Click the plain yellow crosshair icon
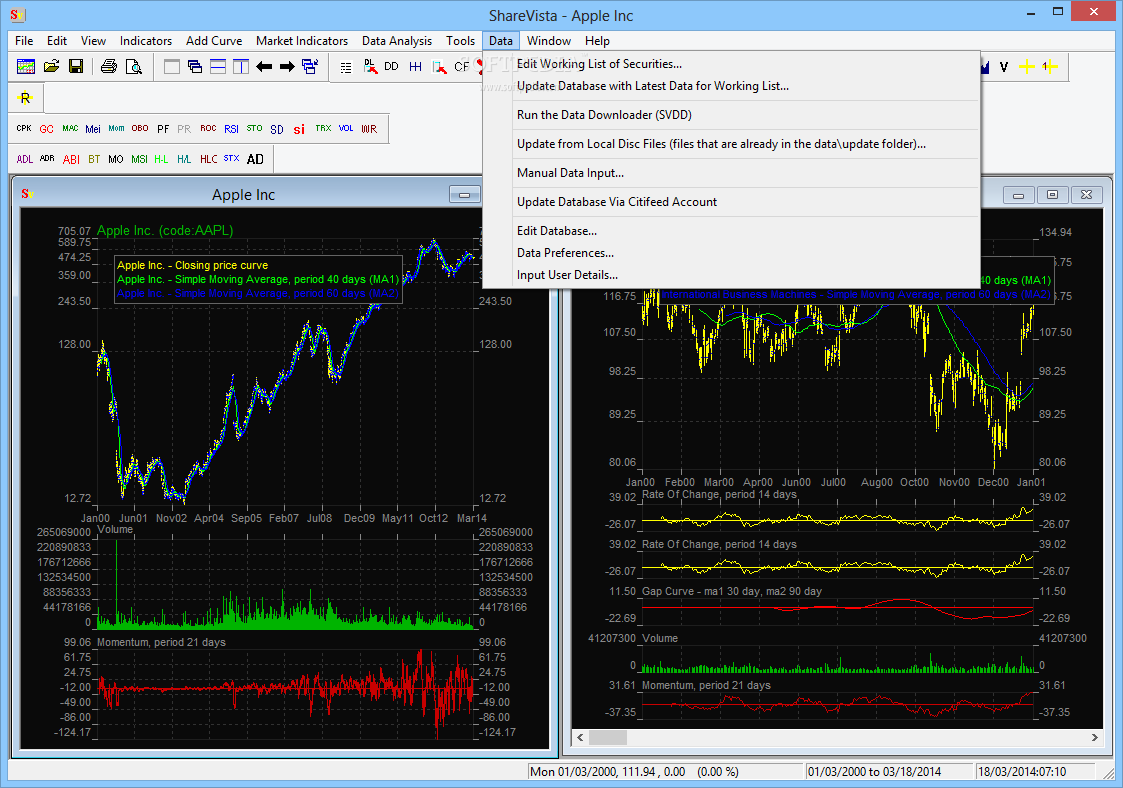 [x=1027, y=67]
